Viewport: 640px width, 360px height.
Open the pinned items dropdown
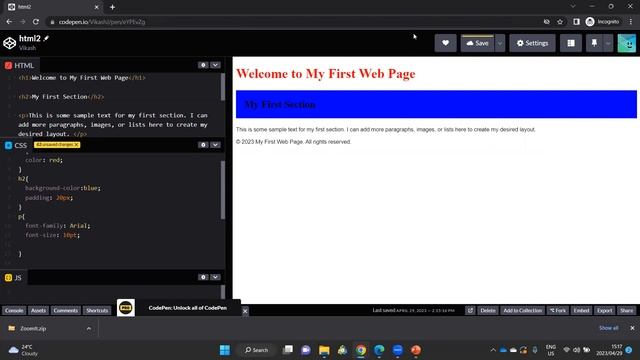click(608, 43)
